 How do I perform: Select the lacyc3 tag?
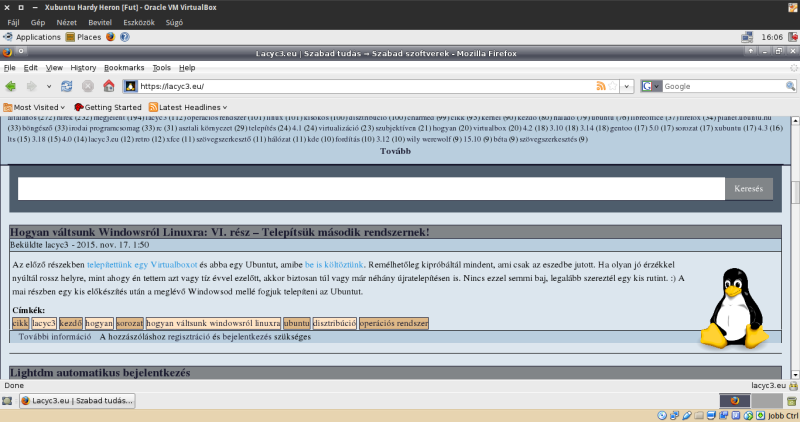point(44,323)
